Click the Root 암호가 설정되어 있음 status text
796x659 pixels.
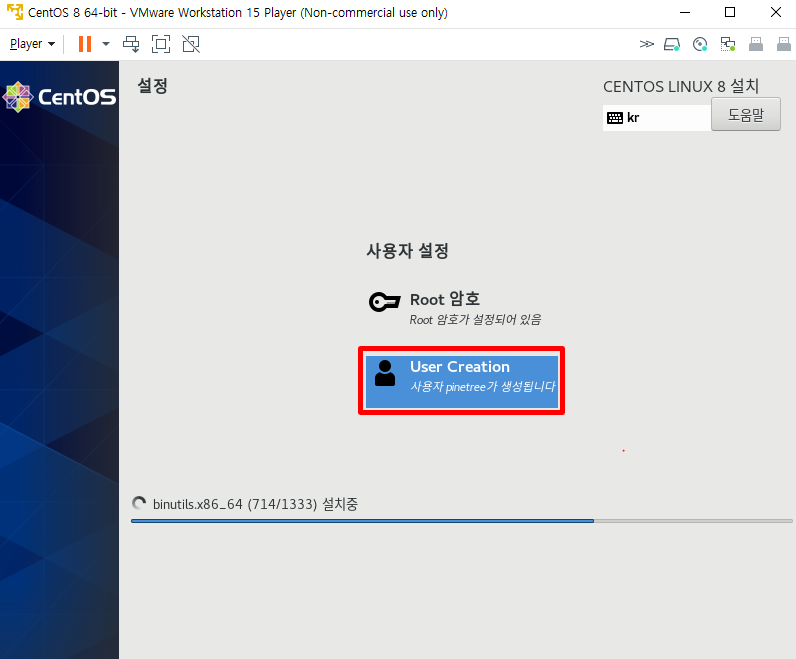coord(475,319)
